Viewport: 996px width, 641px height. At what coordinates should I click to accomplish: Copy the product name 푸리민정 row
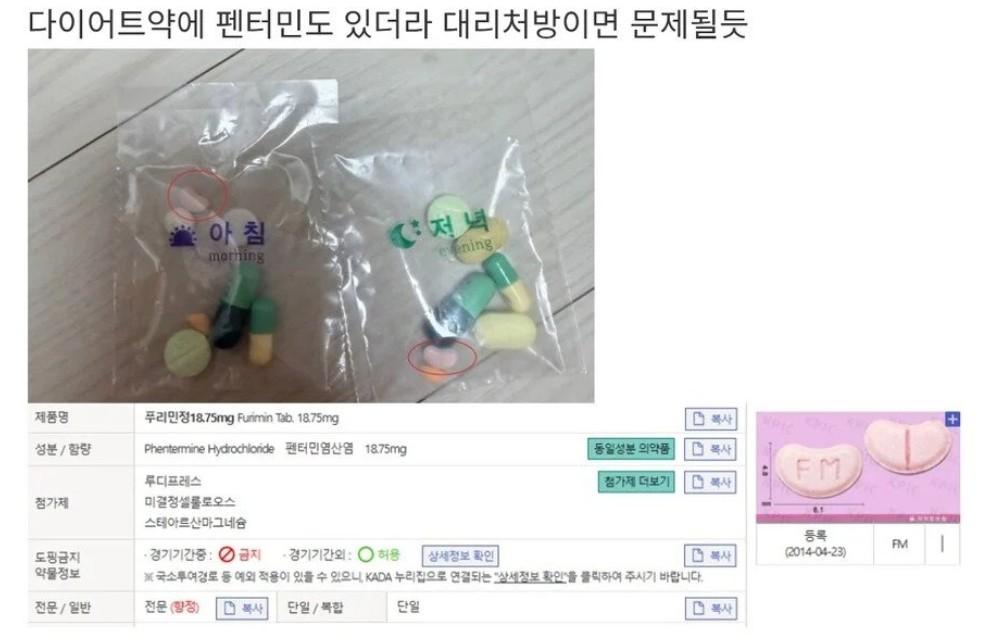pyautogui.click(x=711, y=419)
